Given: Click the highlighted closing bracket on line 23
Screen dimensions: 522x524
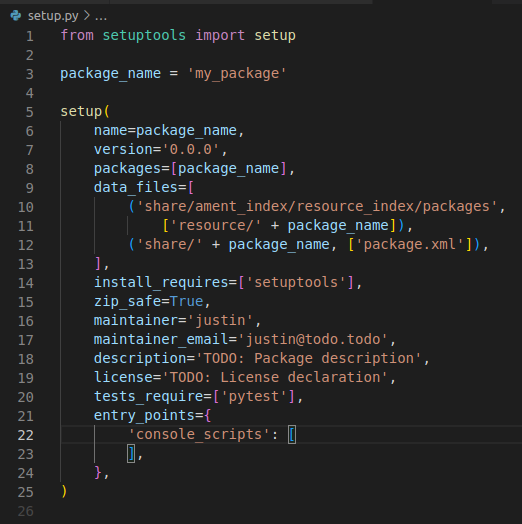Looking at the screenshot, I should [x=131, y=454].
